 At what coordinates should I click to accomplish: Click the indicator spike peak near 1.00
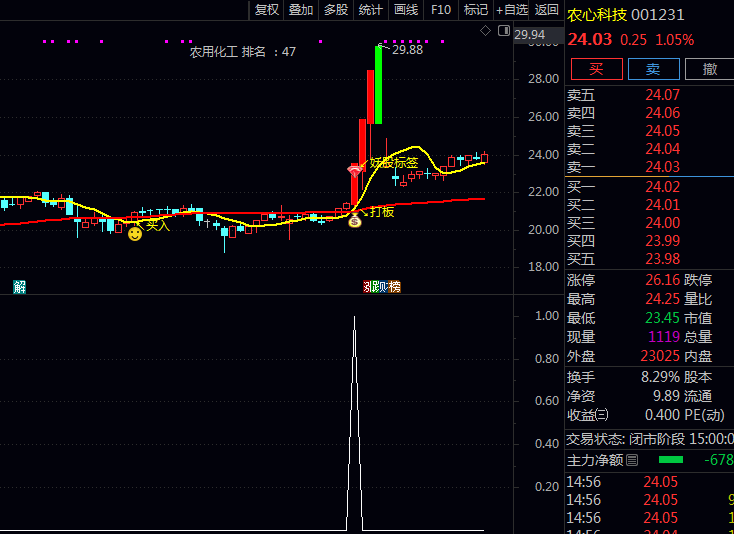point(354,318)
